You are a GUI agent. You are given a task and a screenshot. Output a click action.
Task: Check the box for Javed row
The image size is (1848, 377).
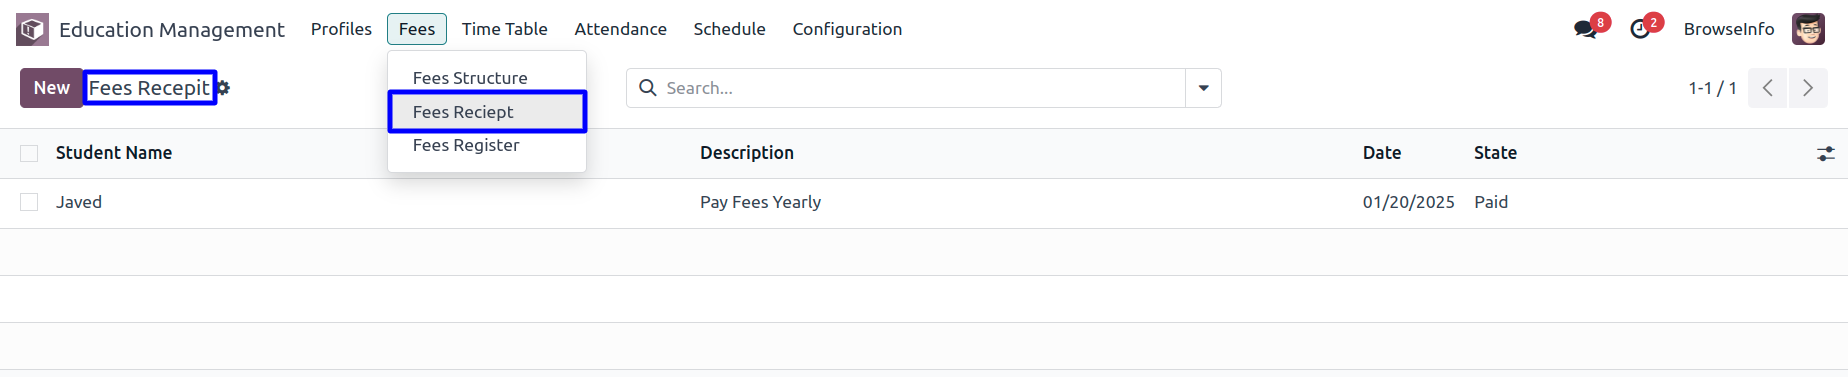click(x=29, y=202)
